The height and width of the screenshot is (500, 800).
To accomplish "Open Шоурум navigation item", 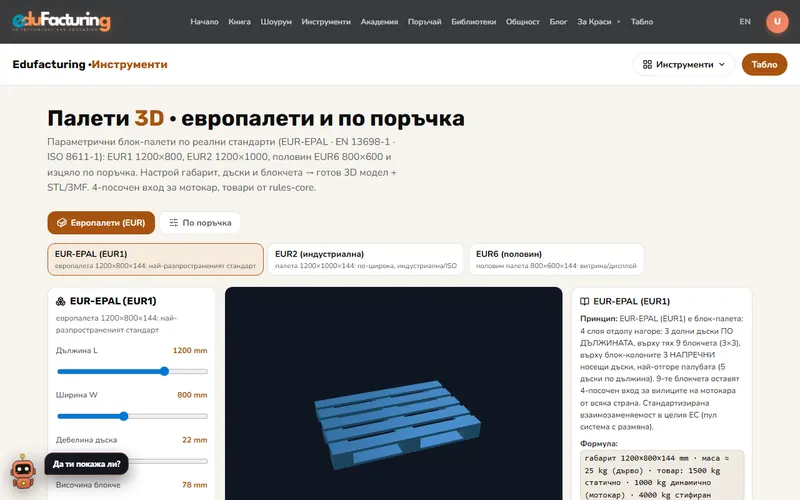I will 276,21.
